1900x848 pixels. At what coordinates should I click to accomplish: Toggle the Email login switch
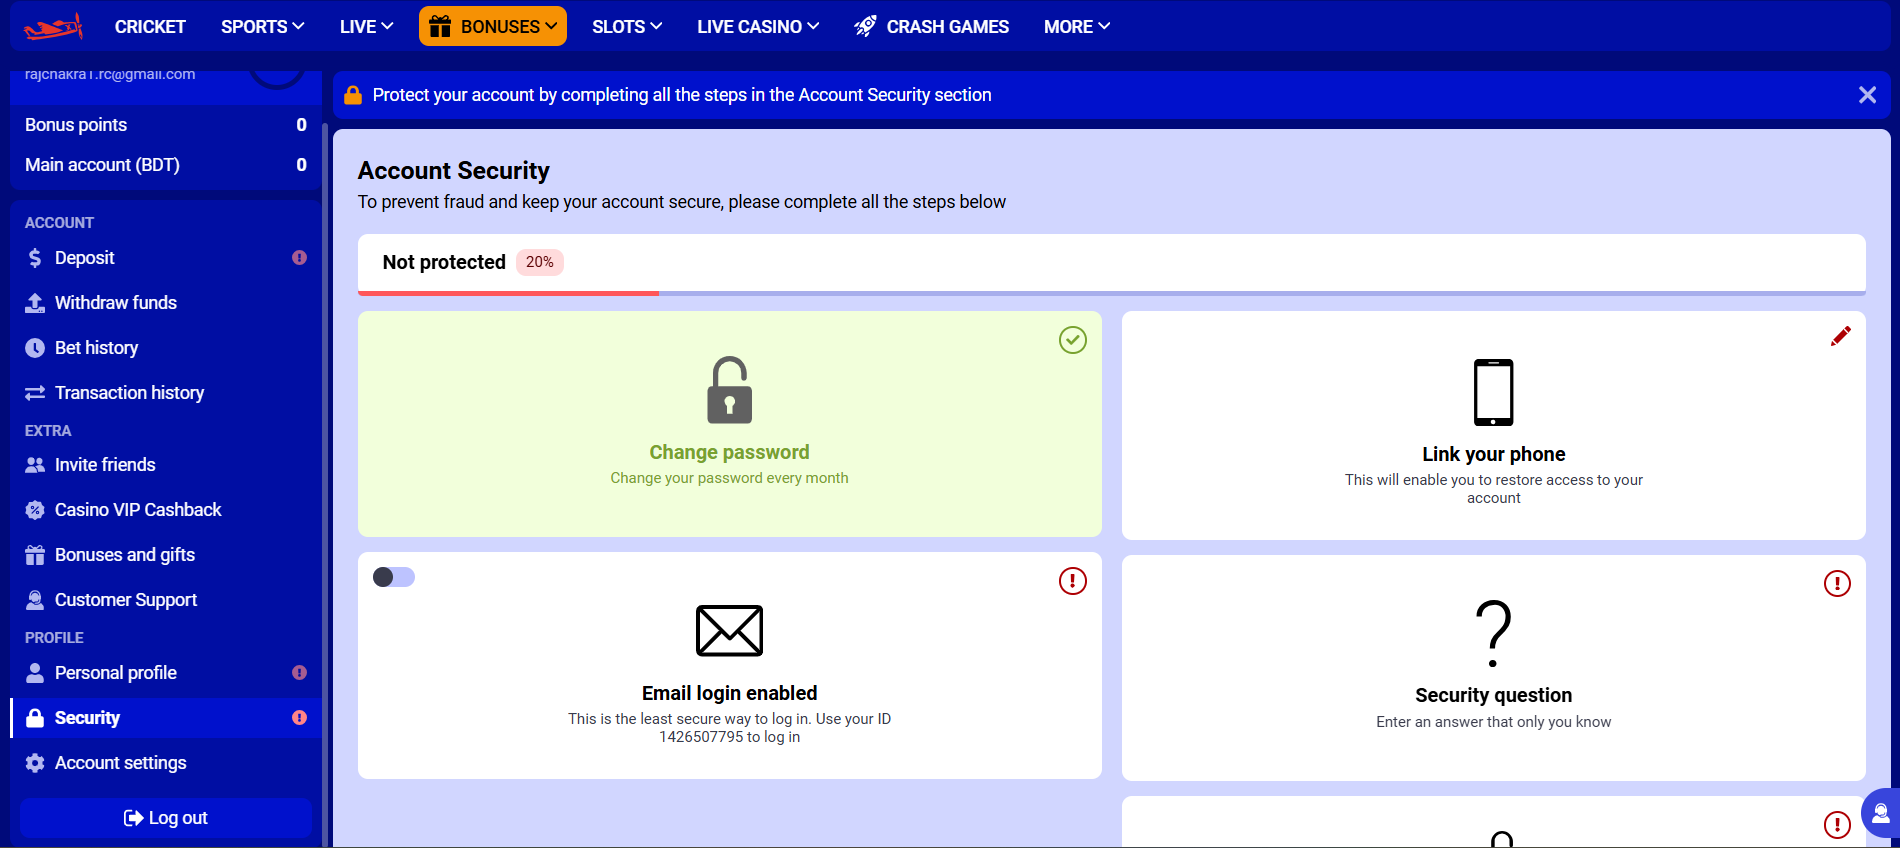click(394, 577)
